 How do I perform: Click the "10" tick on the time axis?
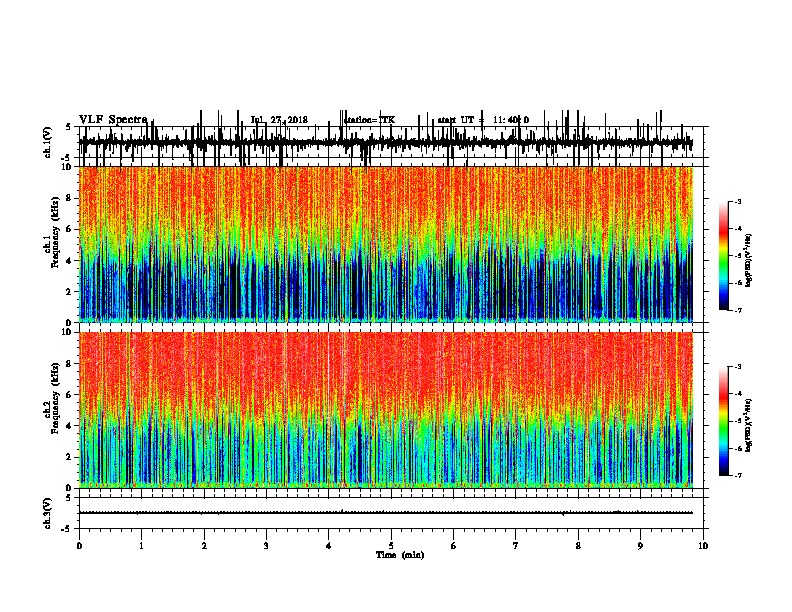pos(703,546)
